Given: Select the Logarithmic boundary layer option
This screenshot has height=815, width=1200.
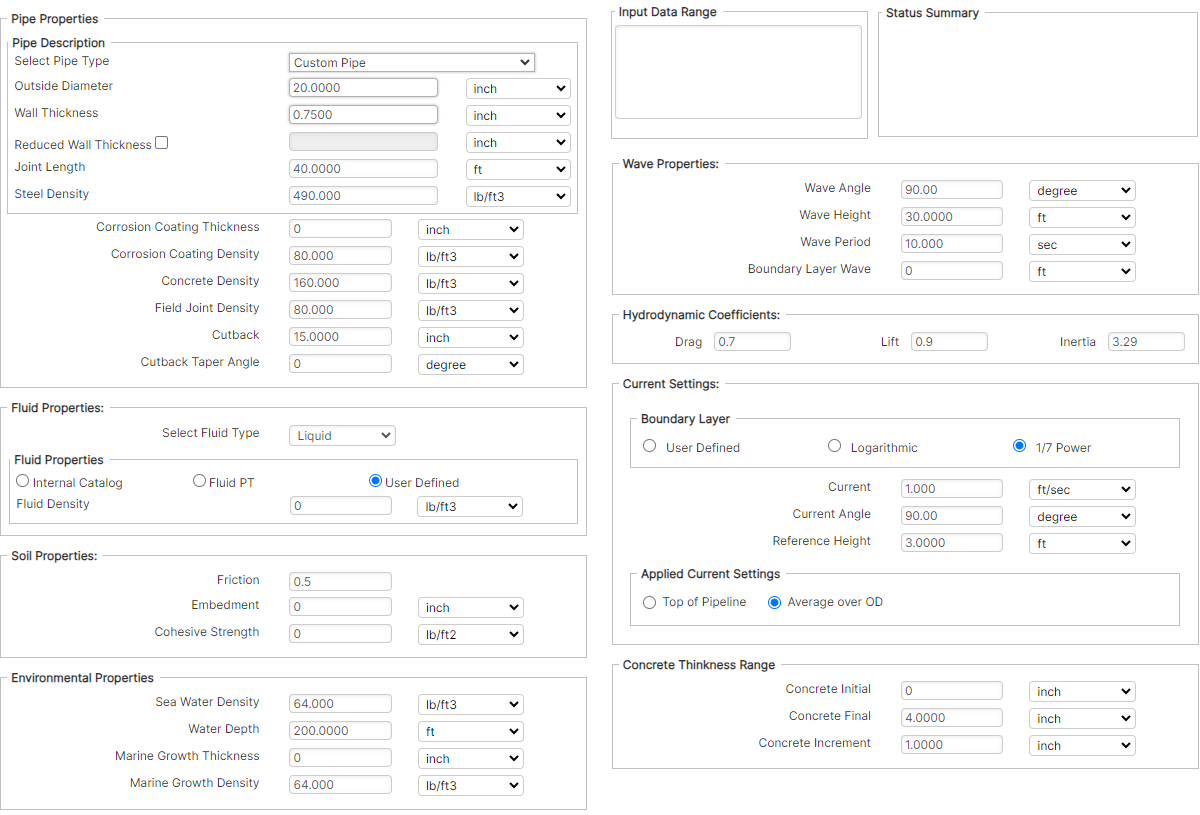Looking at the screenshot, I should click(834, 446).
